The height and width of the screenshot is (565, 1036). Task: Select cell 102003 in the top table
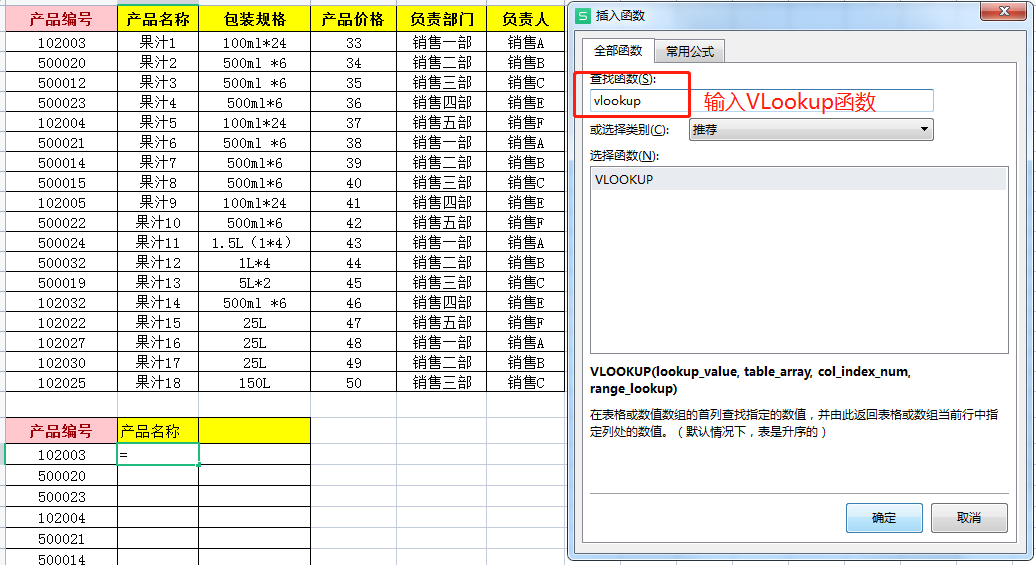click(x=61, y=42)
